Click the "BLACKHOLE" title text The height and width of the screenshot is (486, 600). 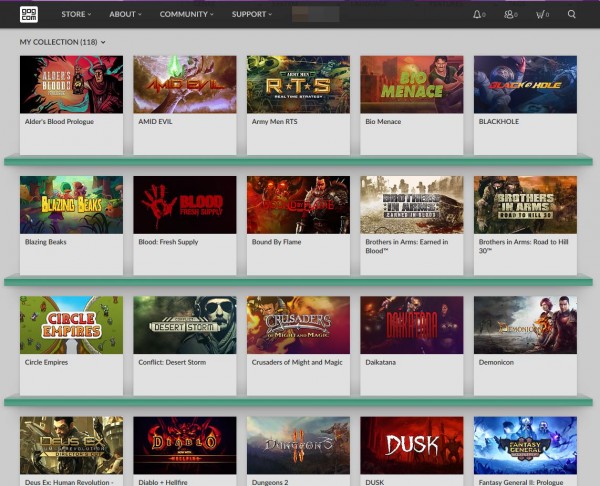tap(499, 122)
